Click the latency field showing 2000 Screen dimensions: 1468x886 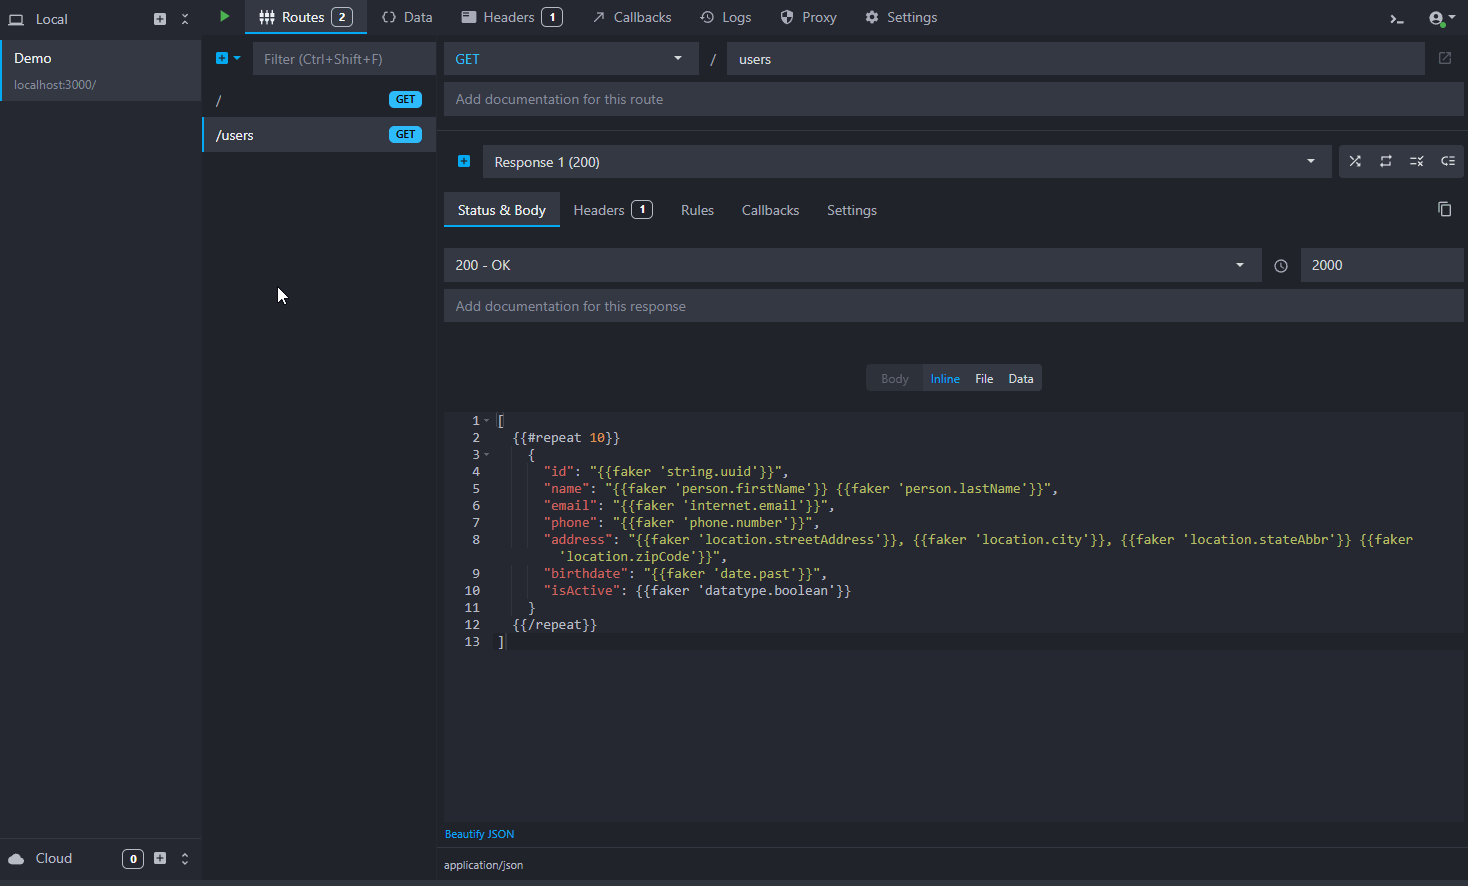click(1381, 265)
